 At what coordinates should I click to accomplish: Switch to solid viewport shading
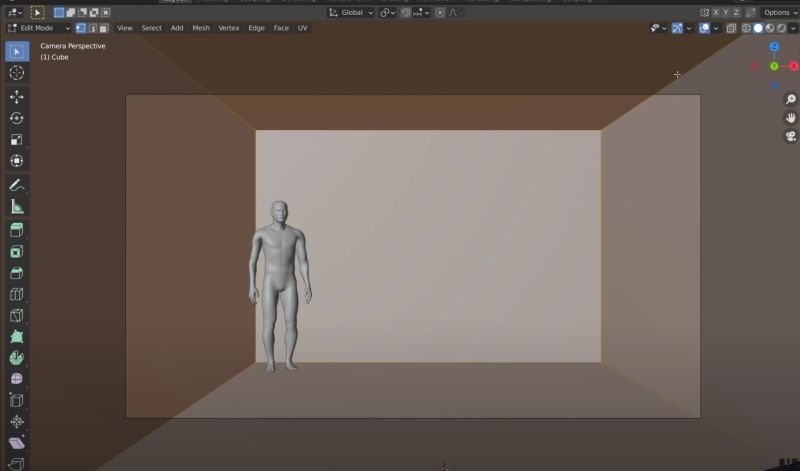point(758,28)
